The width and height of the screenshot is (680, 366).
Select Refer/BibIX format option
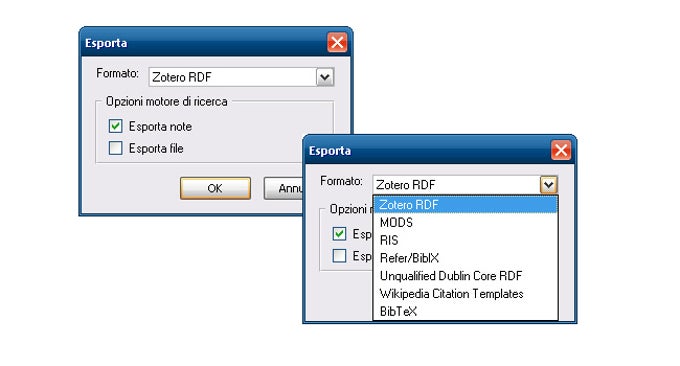click(465, 258)
